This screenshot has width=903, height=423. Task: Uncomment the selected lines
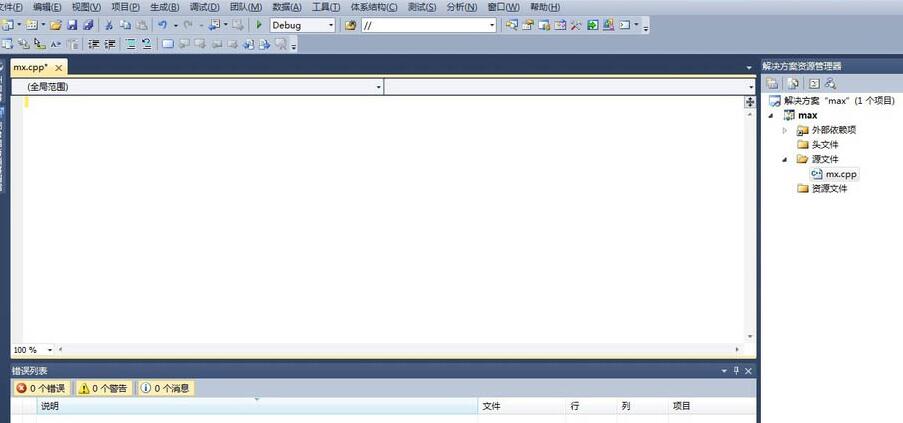[147, 44]
